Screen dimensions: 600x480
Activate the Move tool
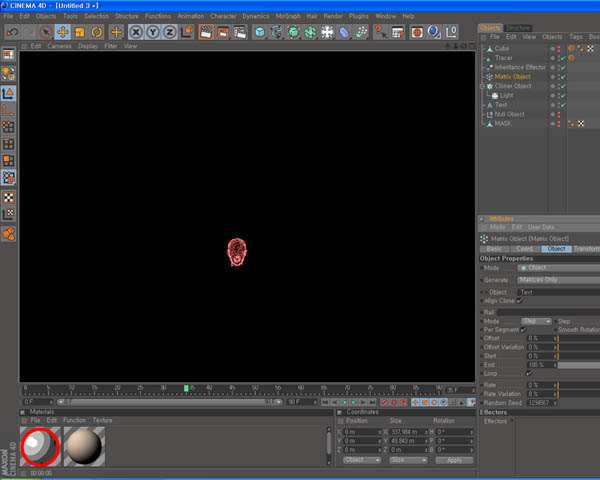pyautogui.click(x=63, y=32)
